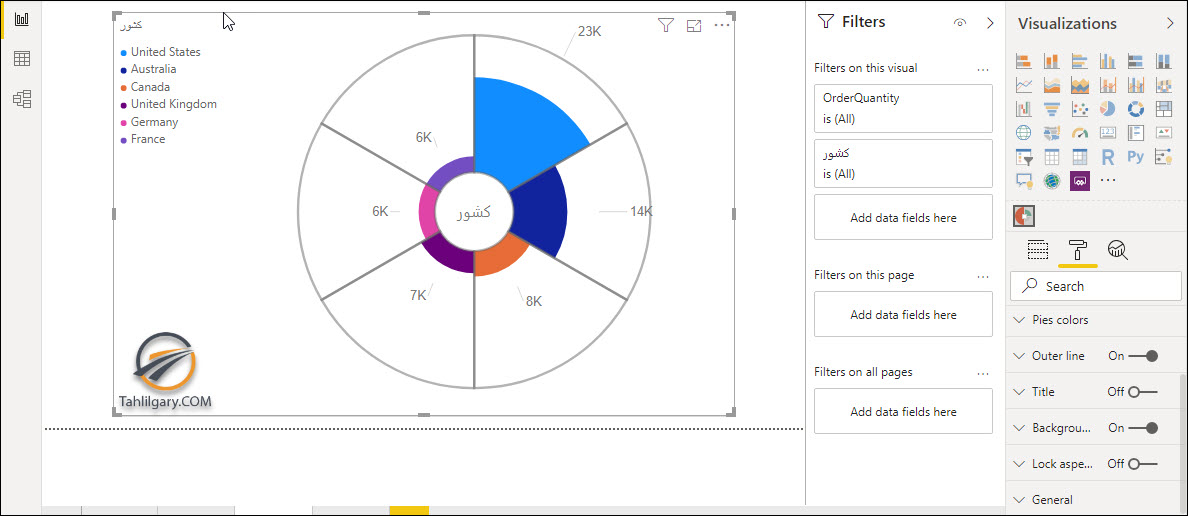The image size is (1188, 516).
Task: Click the visual's Focus mode icon
Action: pyautogui.click(x=693, y=26)
